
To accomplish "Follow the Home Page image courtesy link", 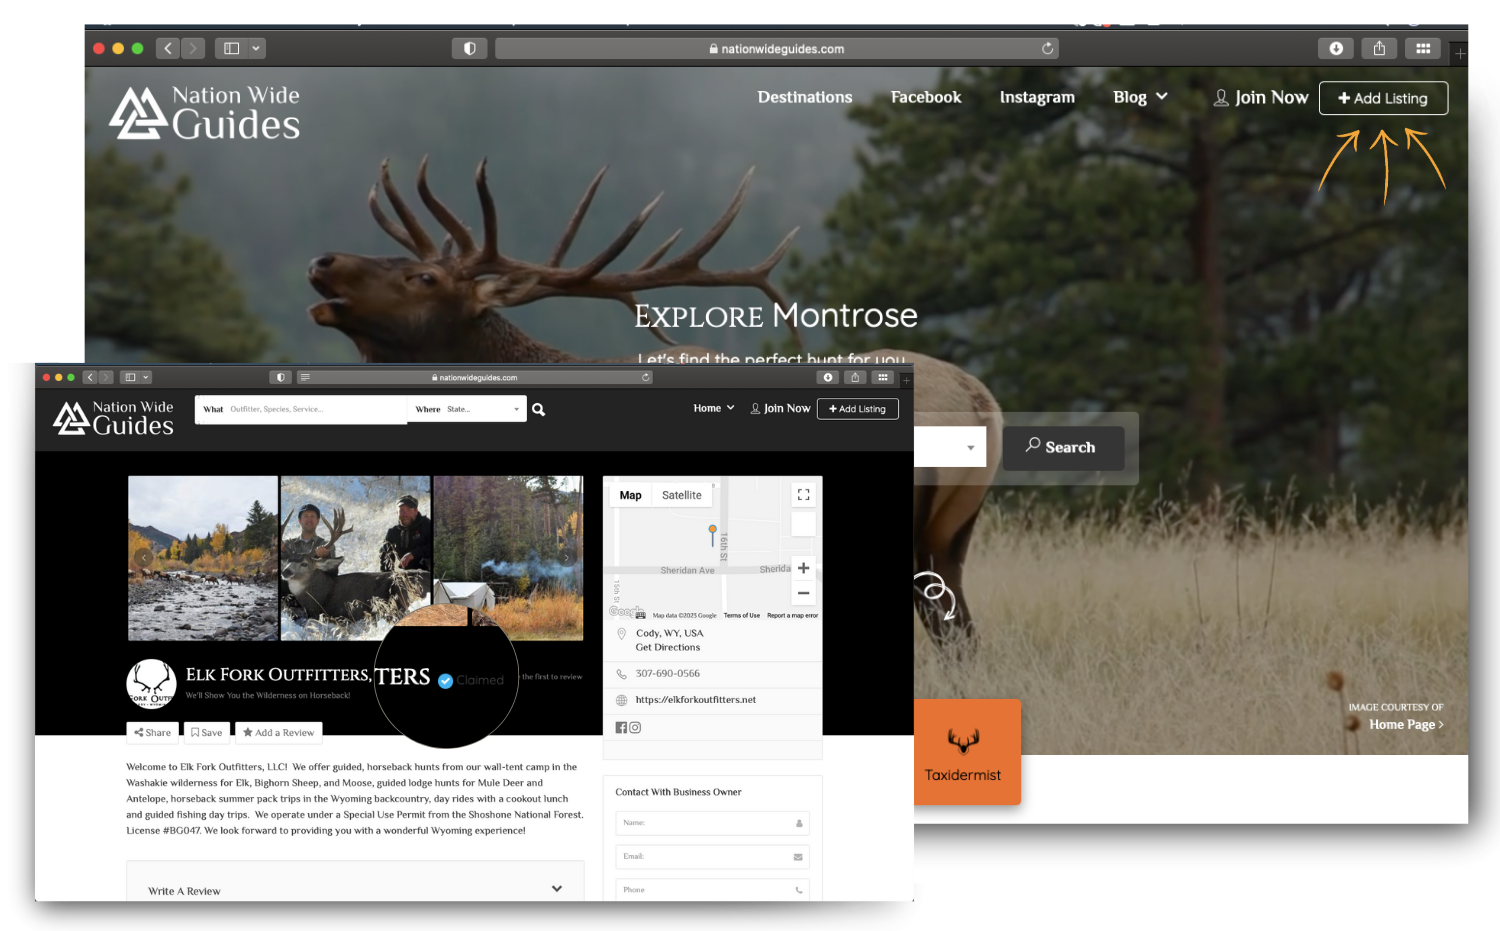I will (1406, 724).
